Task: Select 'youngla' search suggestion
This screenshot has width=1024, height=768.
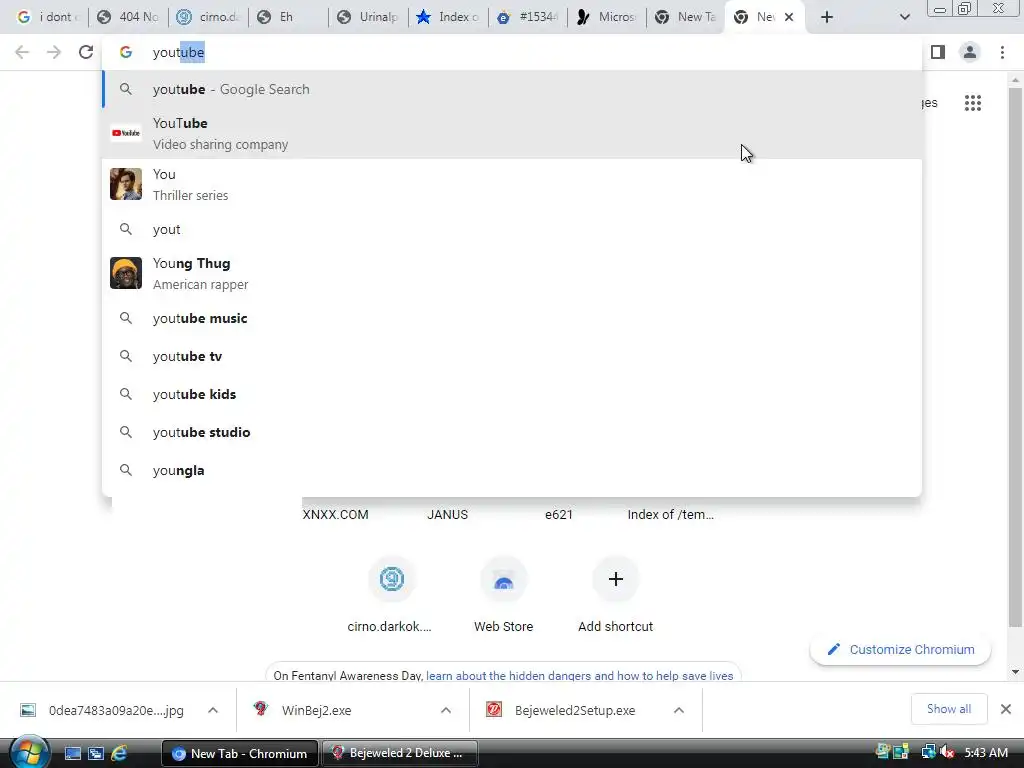Action: coord(512,470)
